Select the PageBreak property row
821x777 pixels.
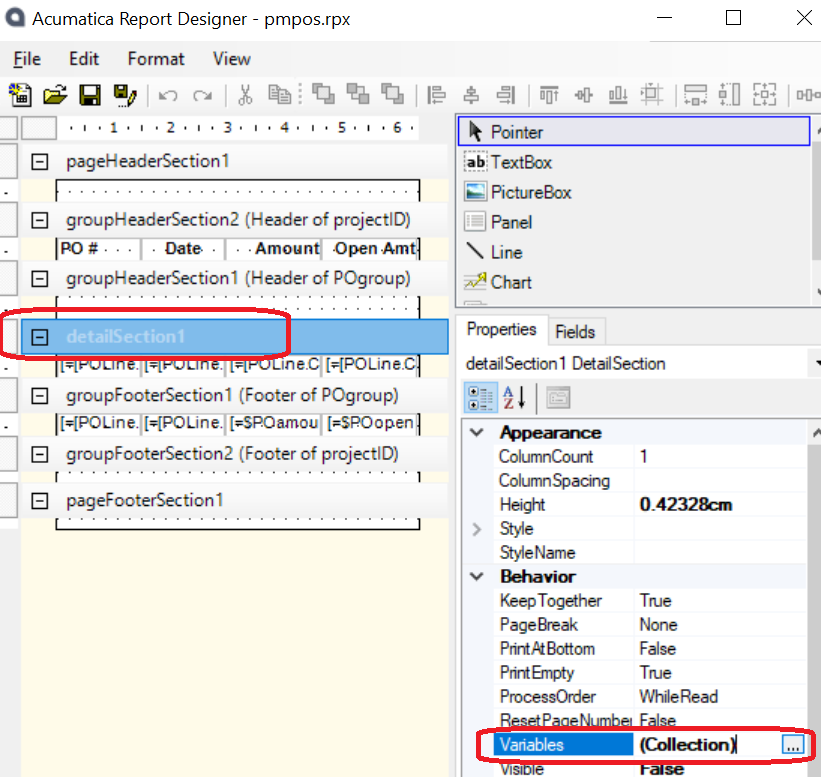[649, 625]
